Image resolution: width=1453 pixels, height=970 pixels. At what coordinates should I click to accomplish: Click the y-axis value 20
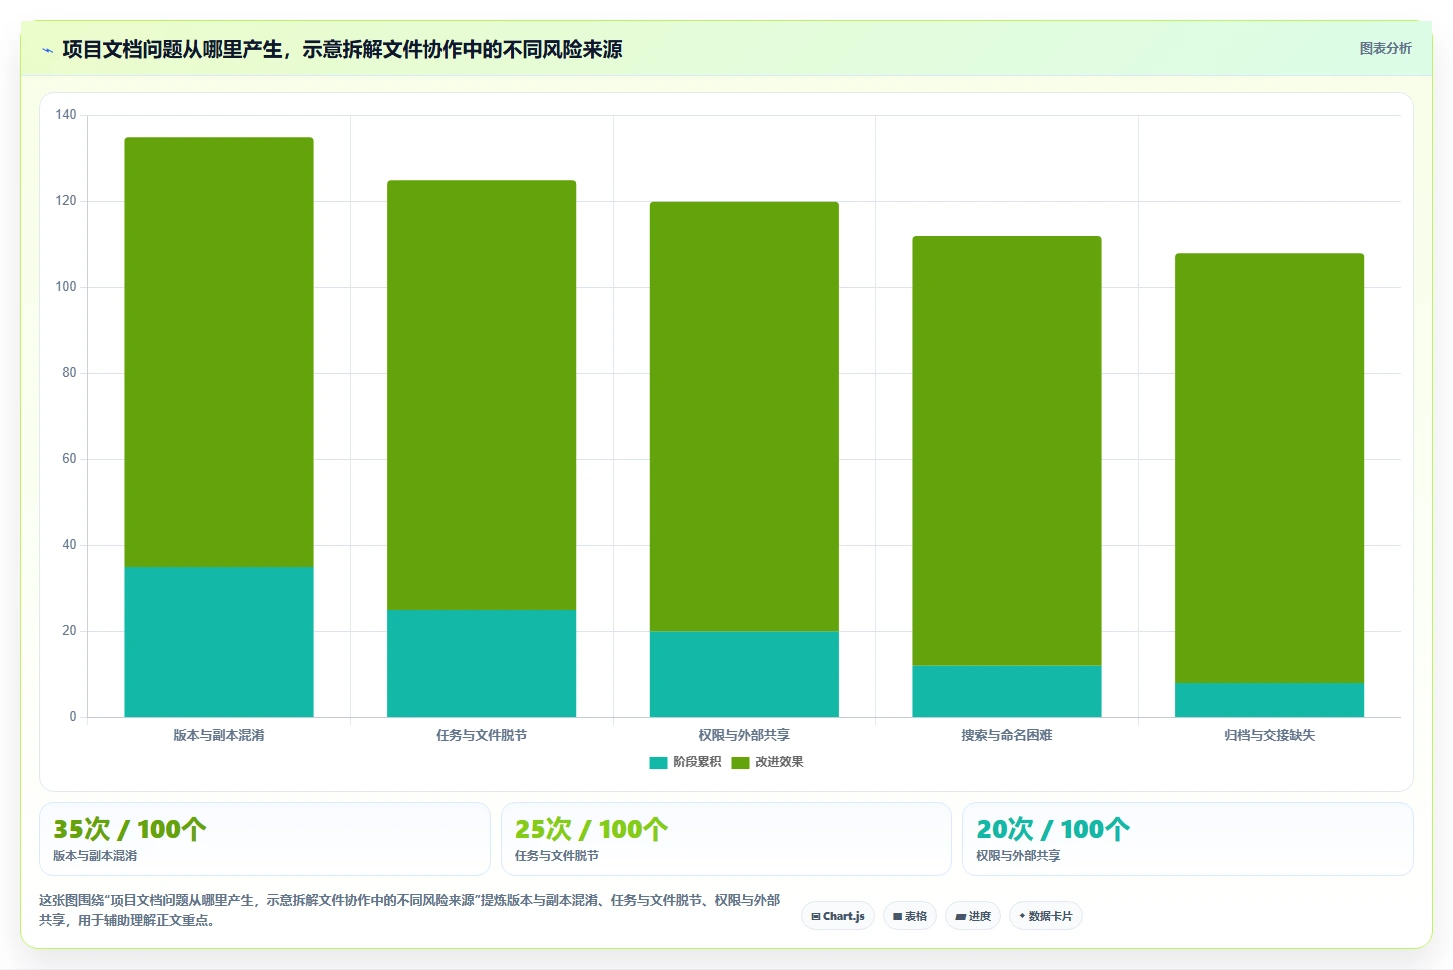pyautogui.click(x=69, y=631)
